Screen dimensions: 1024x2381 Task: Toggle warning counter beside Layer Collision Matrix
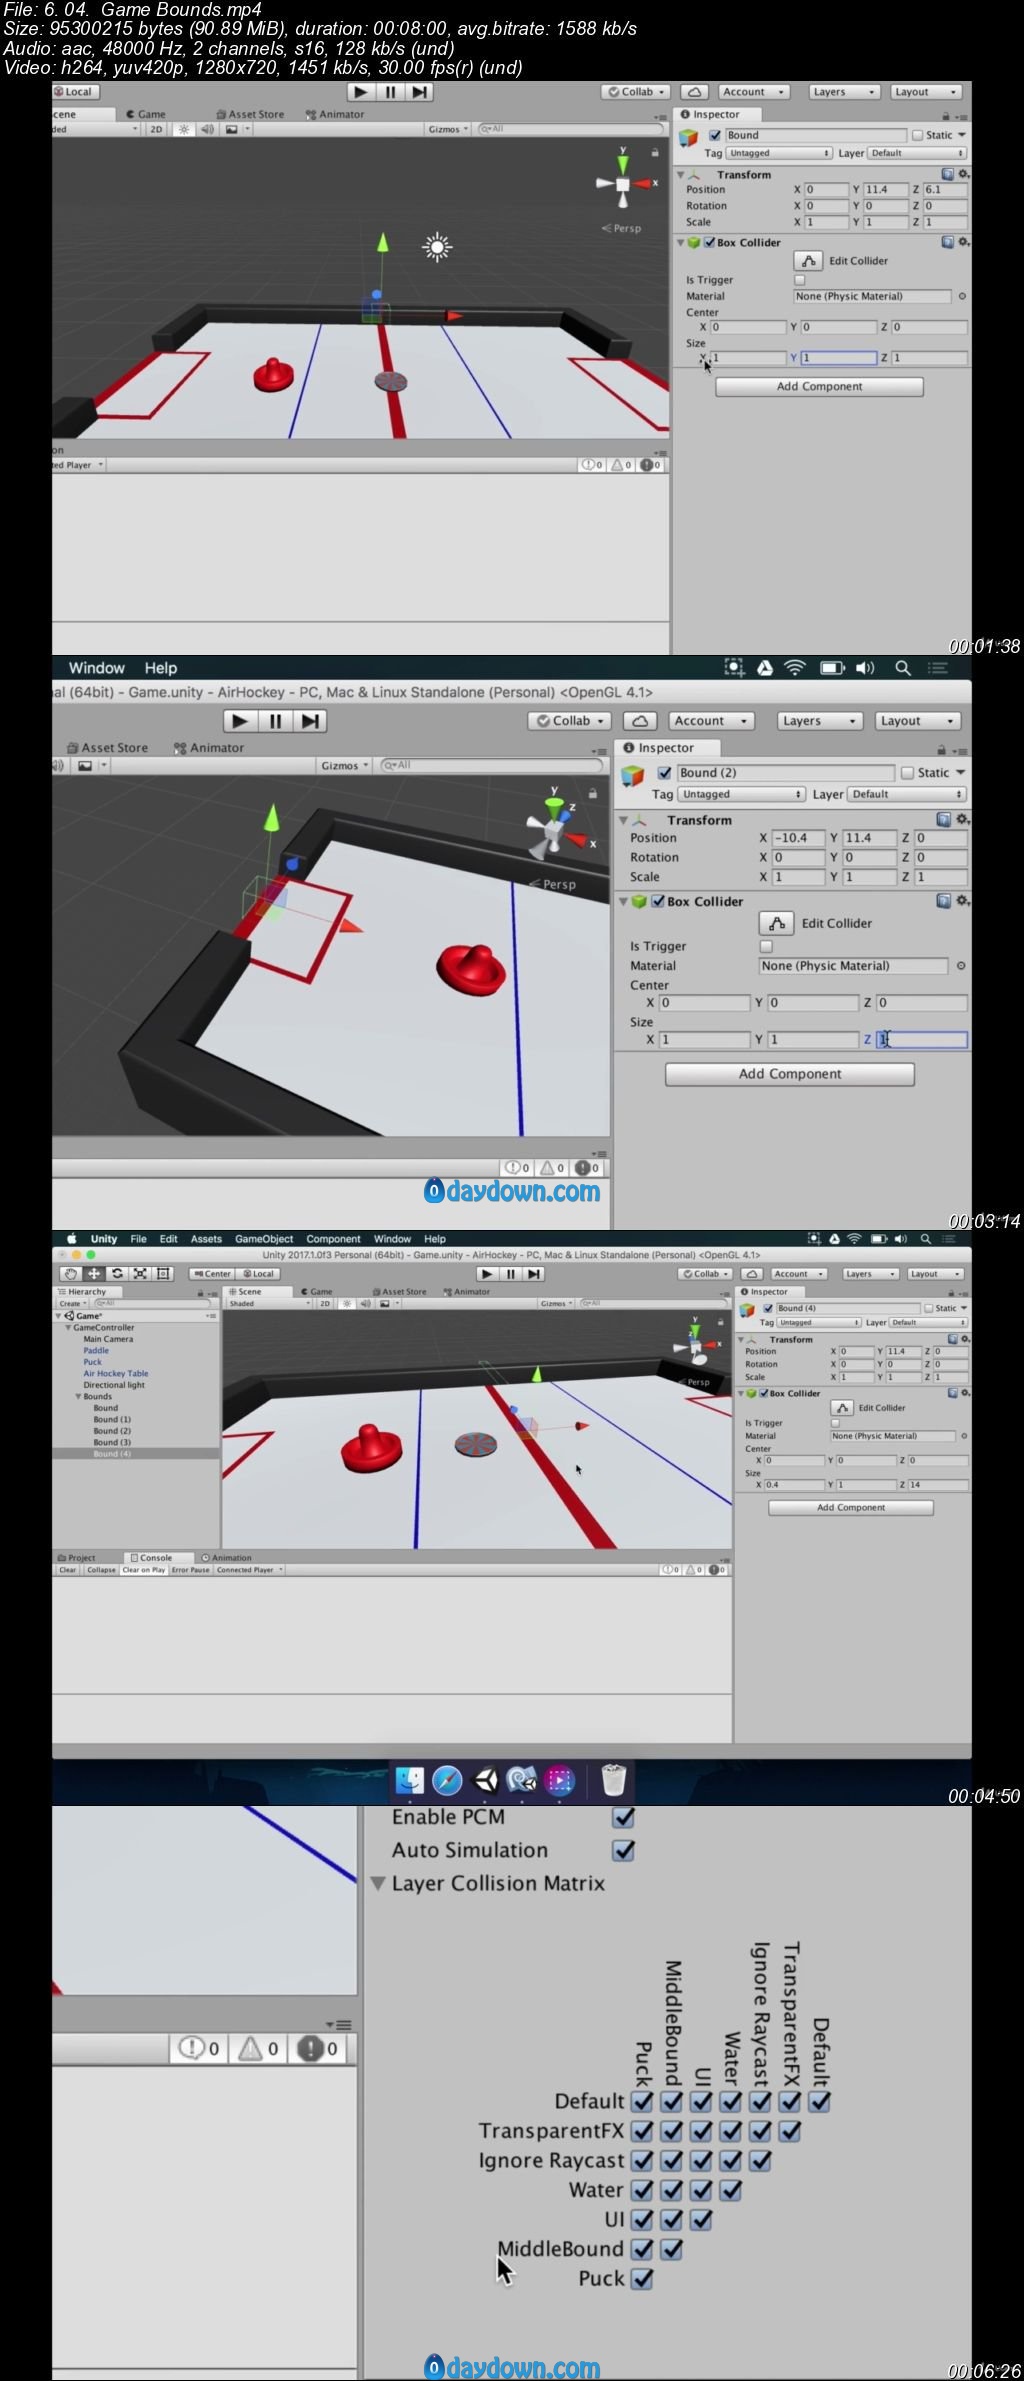(259, 2048)
